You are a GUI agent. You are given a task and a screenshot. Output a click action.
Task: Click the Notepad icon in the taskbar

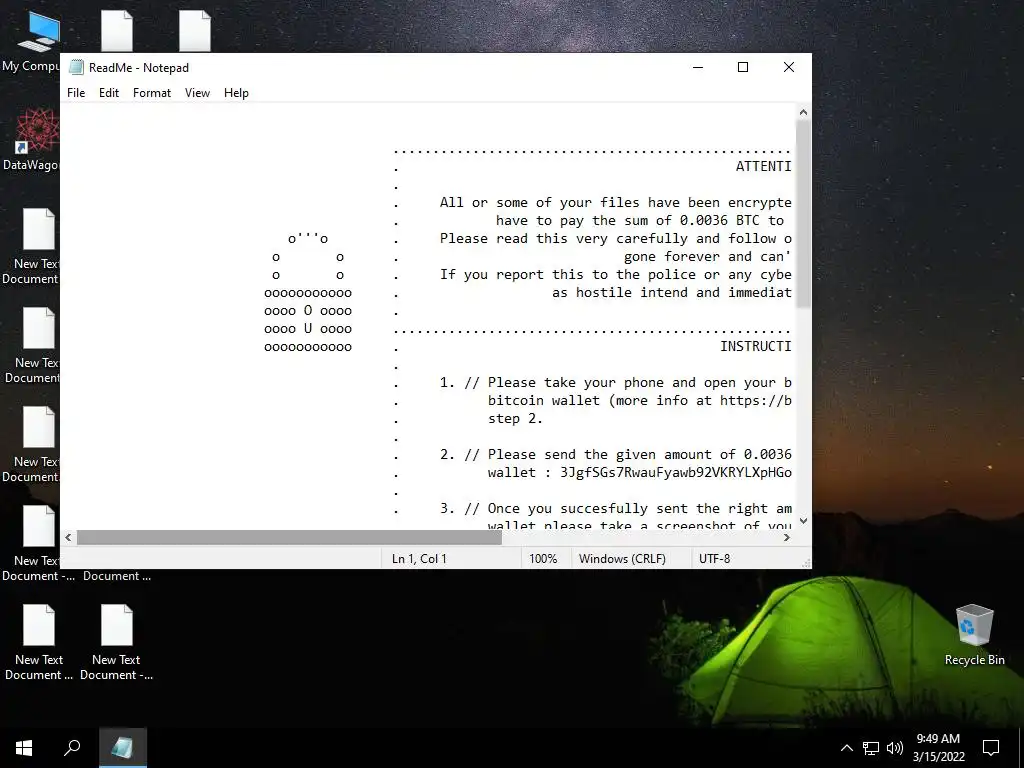[x=123, y=748]
